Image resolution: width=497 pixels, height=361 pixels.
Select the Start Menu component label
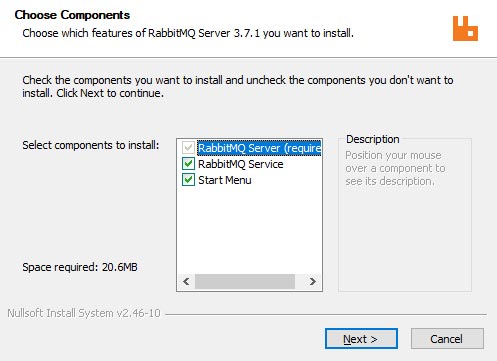pyautogui.click(x=225, y=180)
